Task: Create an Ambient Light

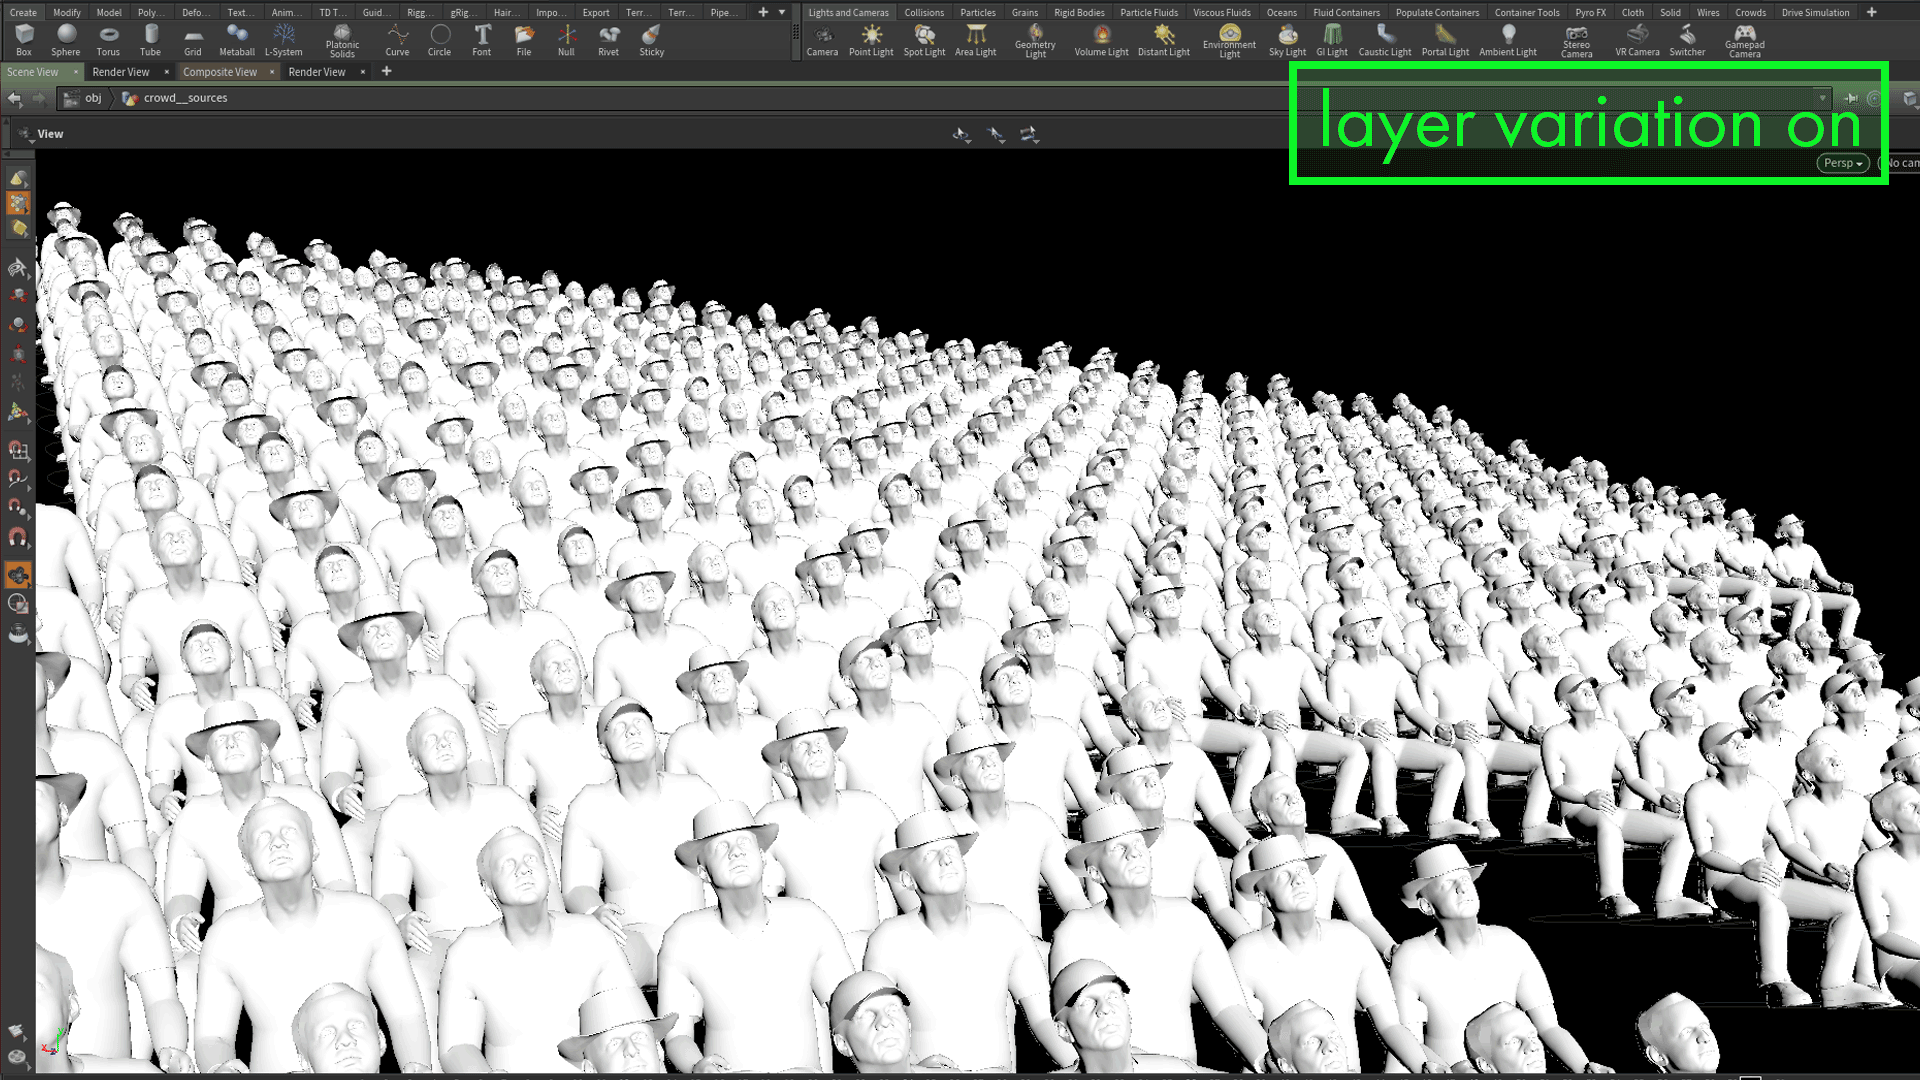Action: click(1507, 40)
